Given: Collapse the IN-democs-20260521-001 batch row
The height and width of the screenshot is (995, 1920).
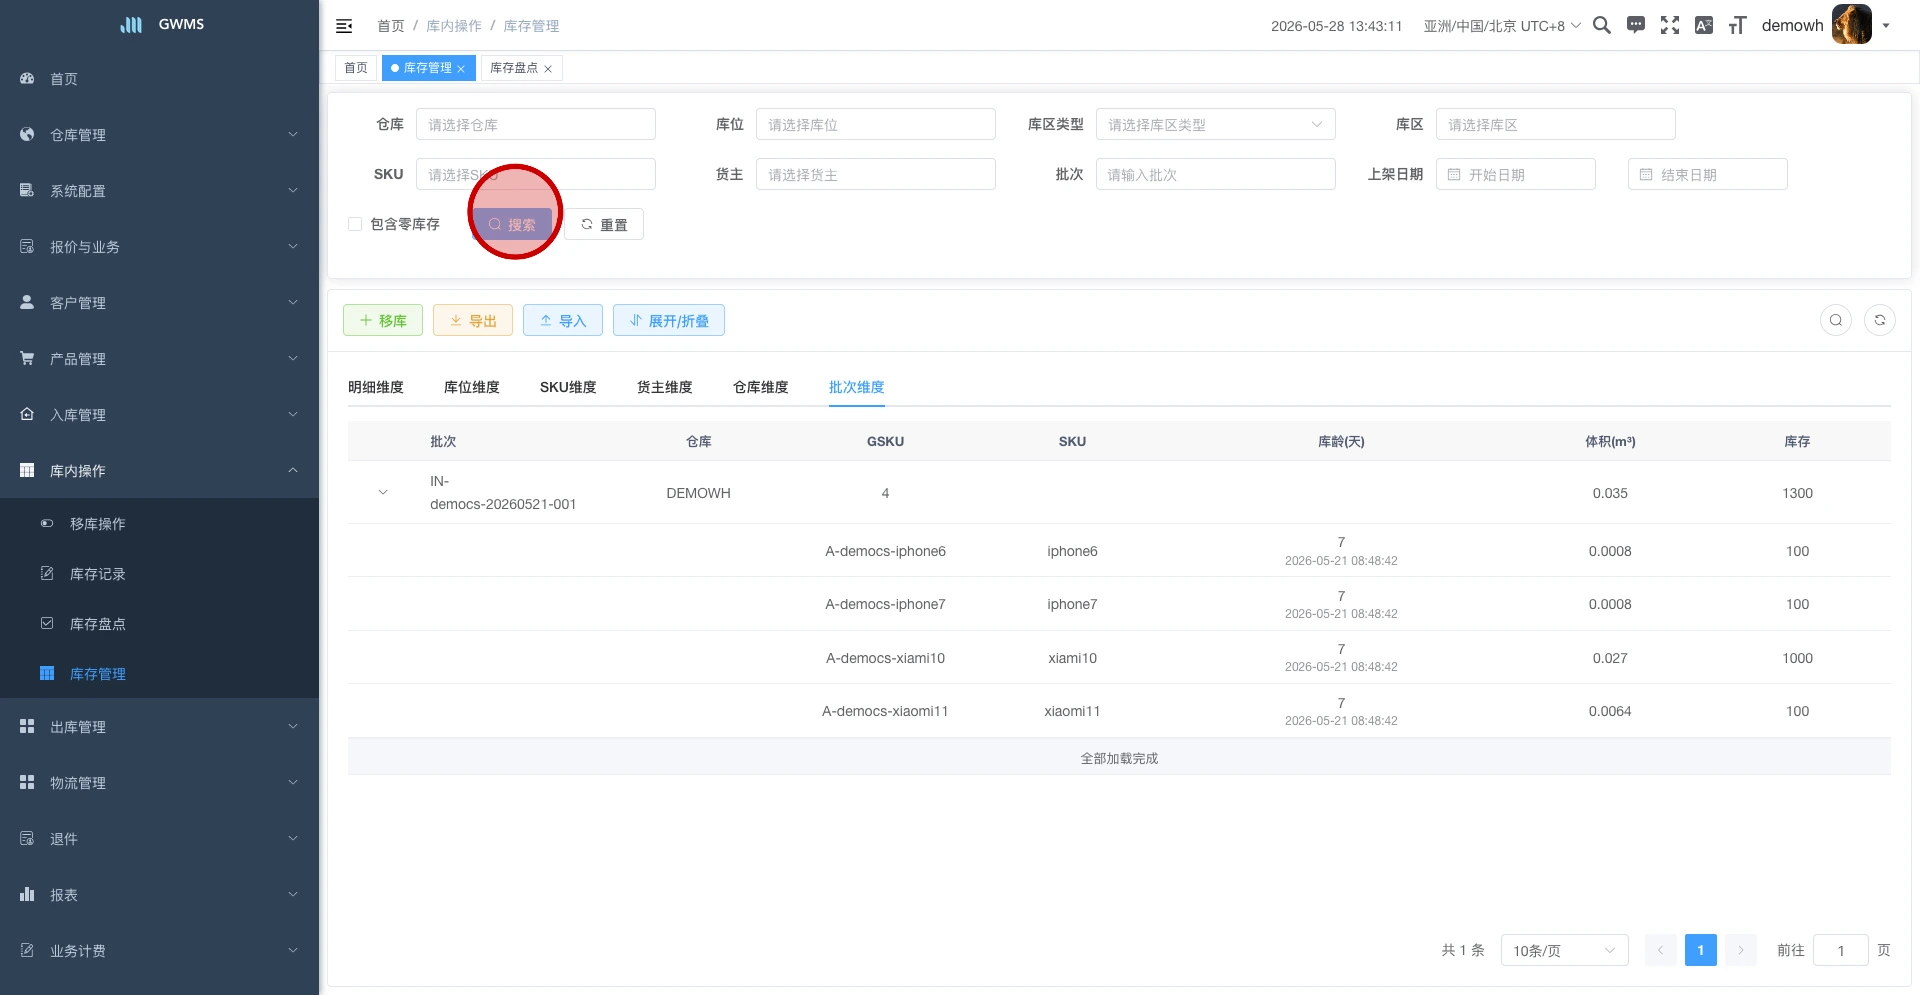Looking at the screenshot, I should (x=383, y=492).
